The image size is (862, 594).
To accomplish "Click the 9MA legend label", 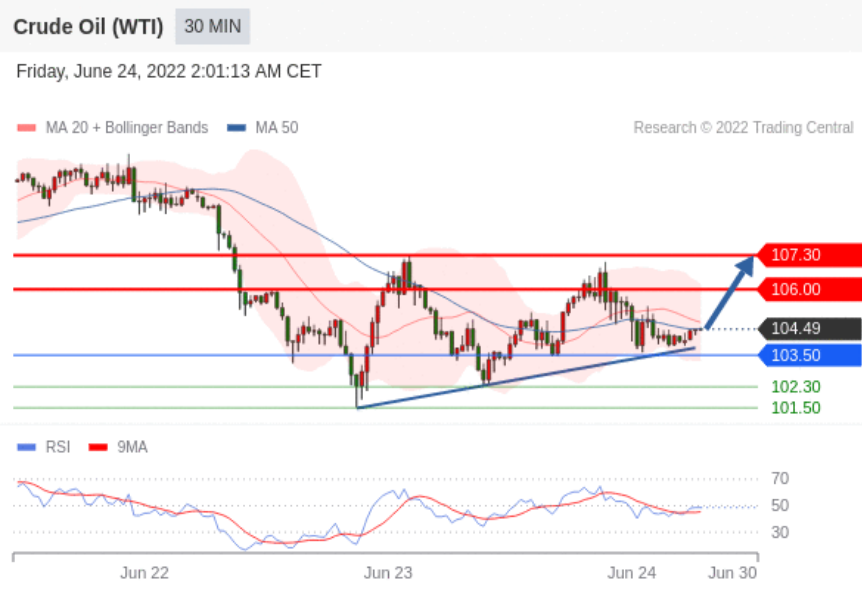I will [x=132, y=447].
